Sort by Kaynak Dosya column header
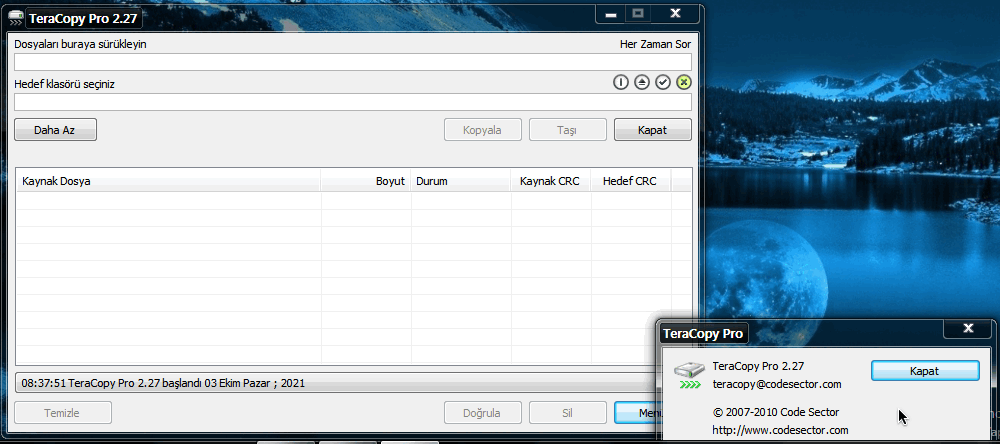The height and width of the screenshot is (444, 1000). [168, 181]
